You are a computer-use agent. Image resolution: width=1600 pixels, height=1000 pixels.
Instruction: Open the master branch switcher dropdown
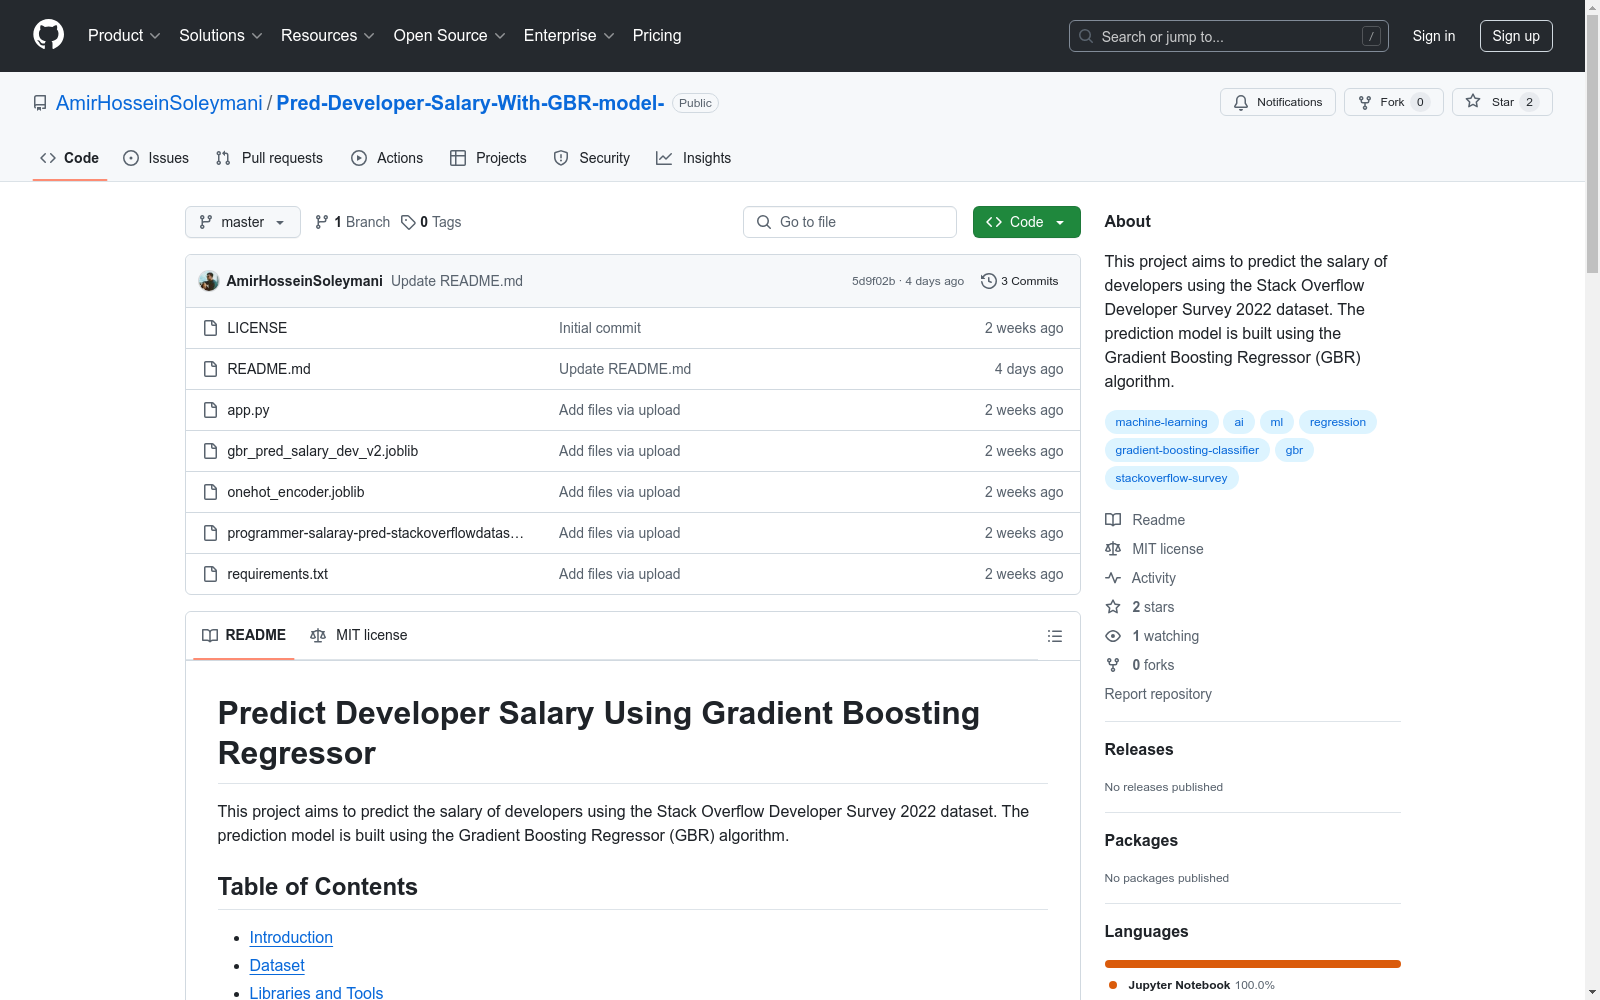243,222
